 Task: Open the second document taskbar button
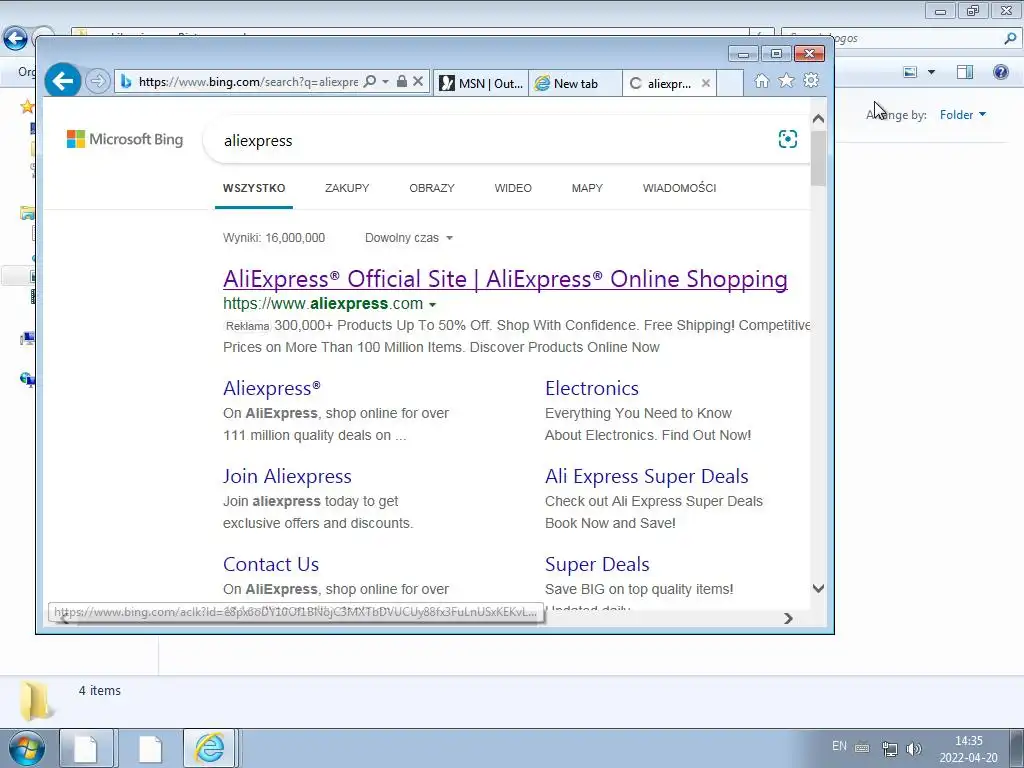tap(150, 748)
